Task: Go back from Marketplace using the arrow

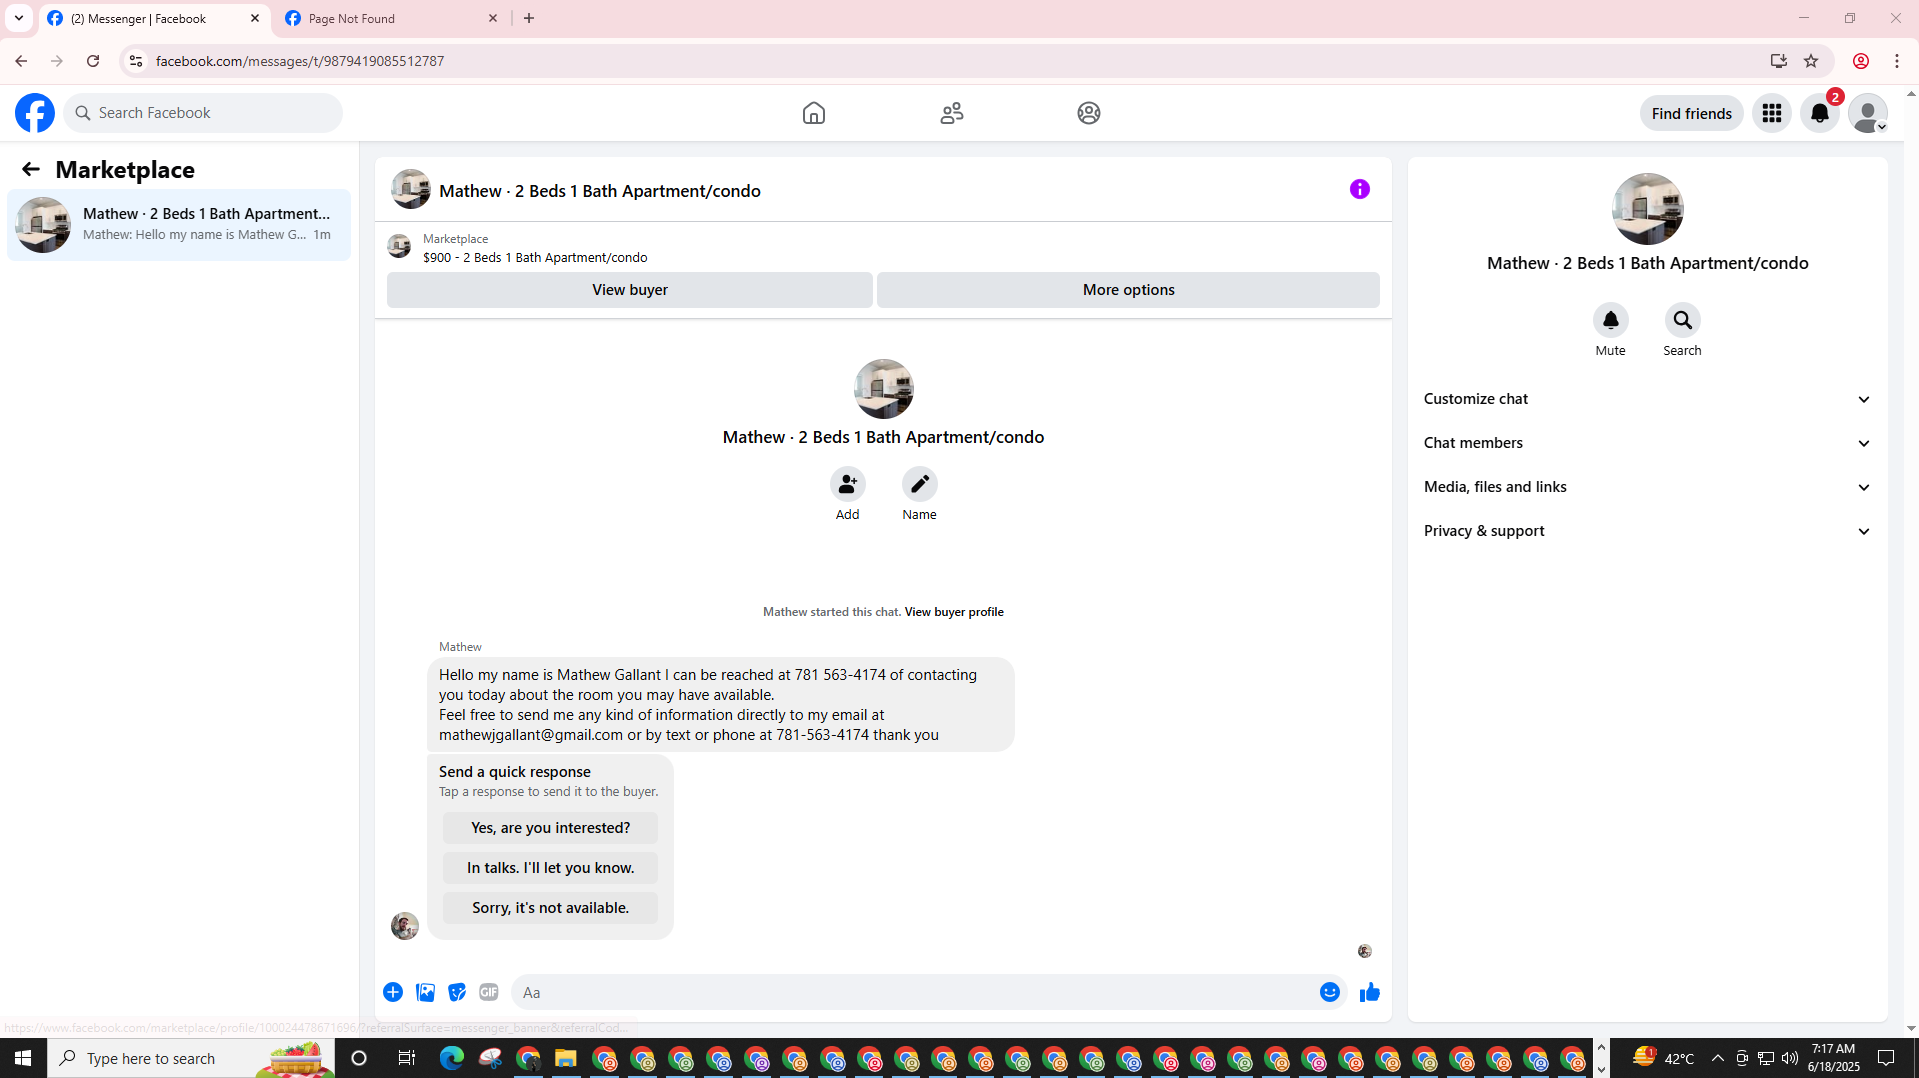Action: [x=31, y=169]
